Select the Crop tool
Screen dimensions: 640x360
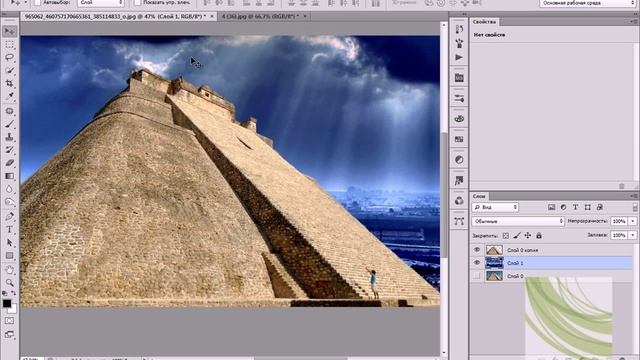[x=9, y=84]
